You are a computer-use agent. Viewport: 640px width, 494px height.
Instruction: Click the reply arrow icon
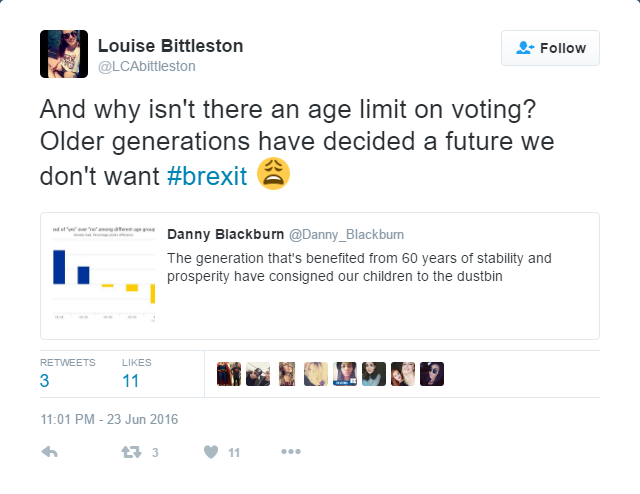click(x=49, y=452)
